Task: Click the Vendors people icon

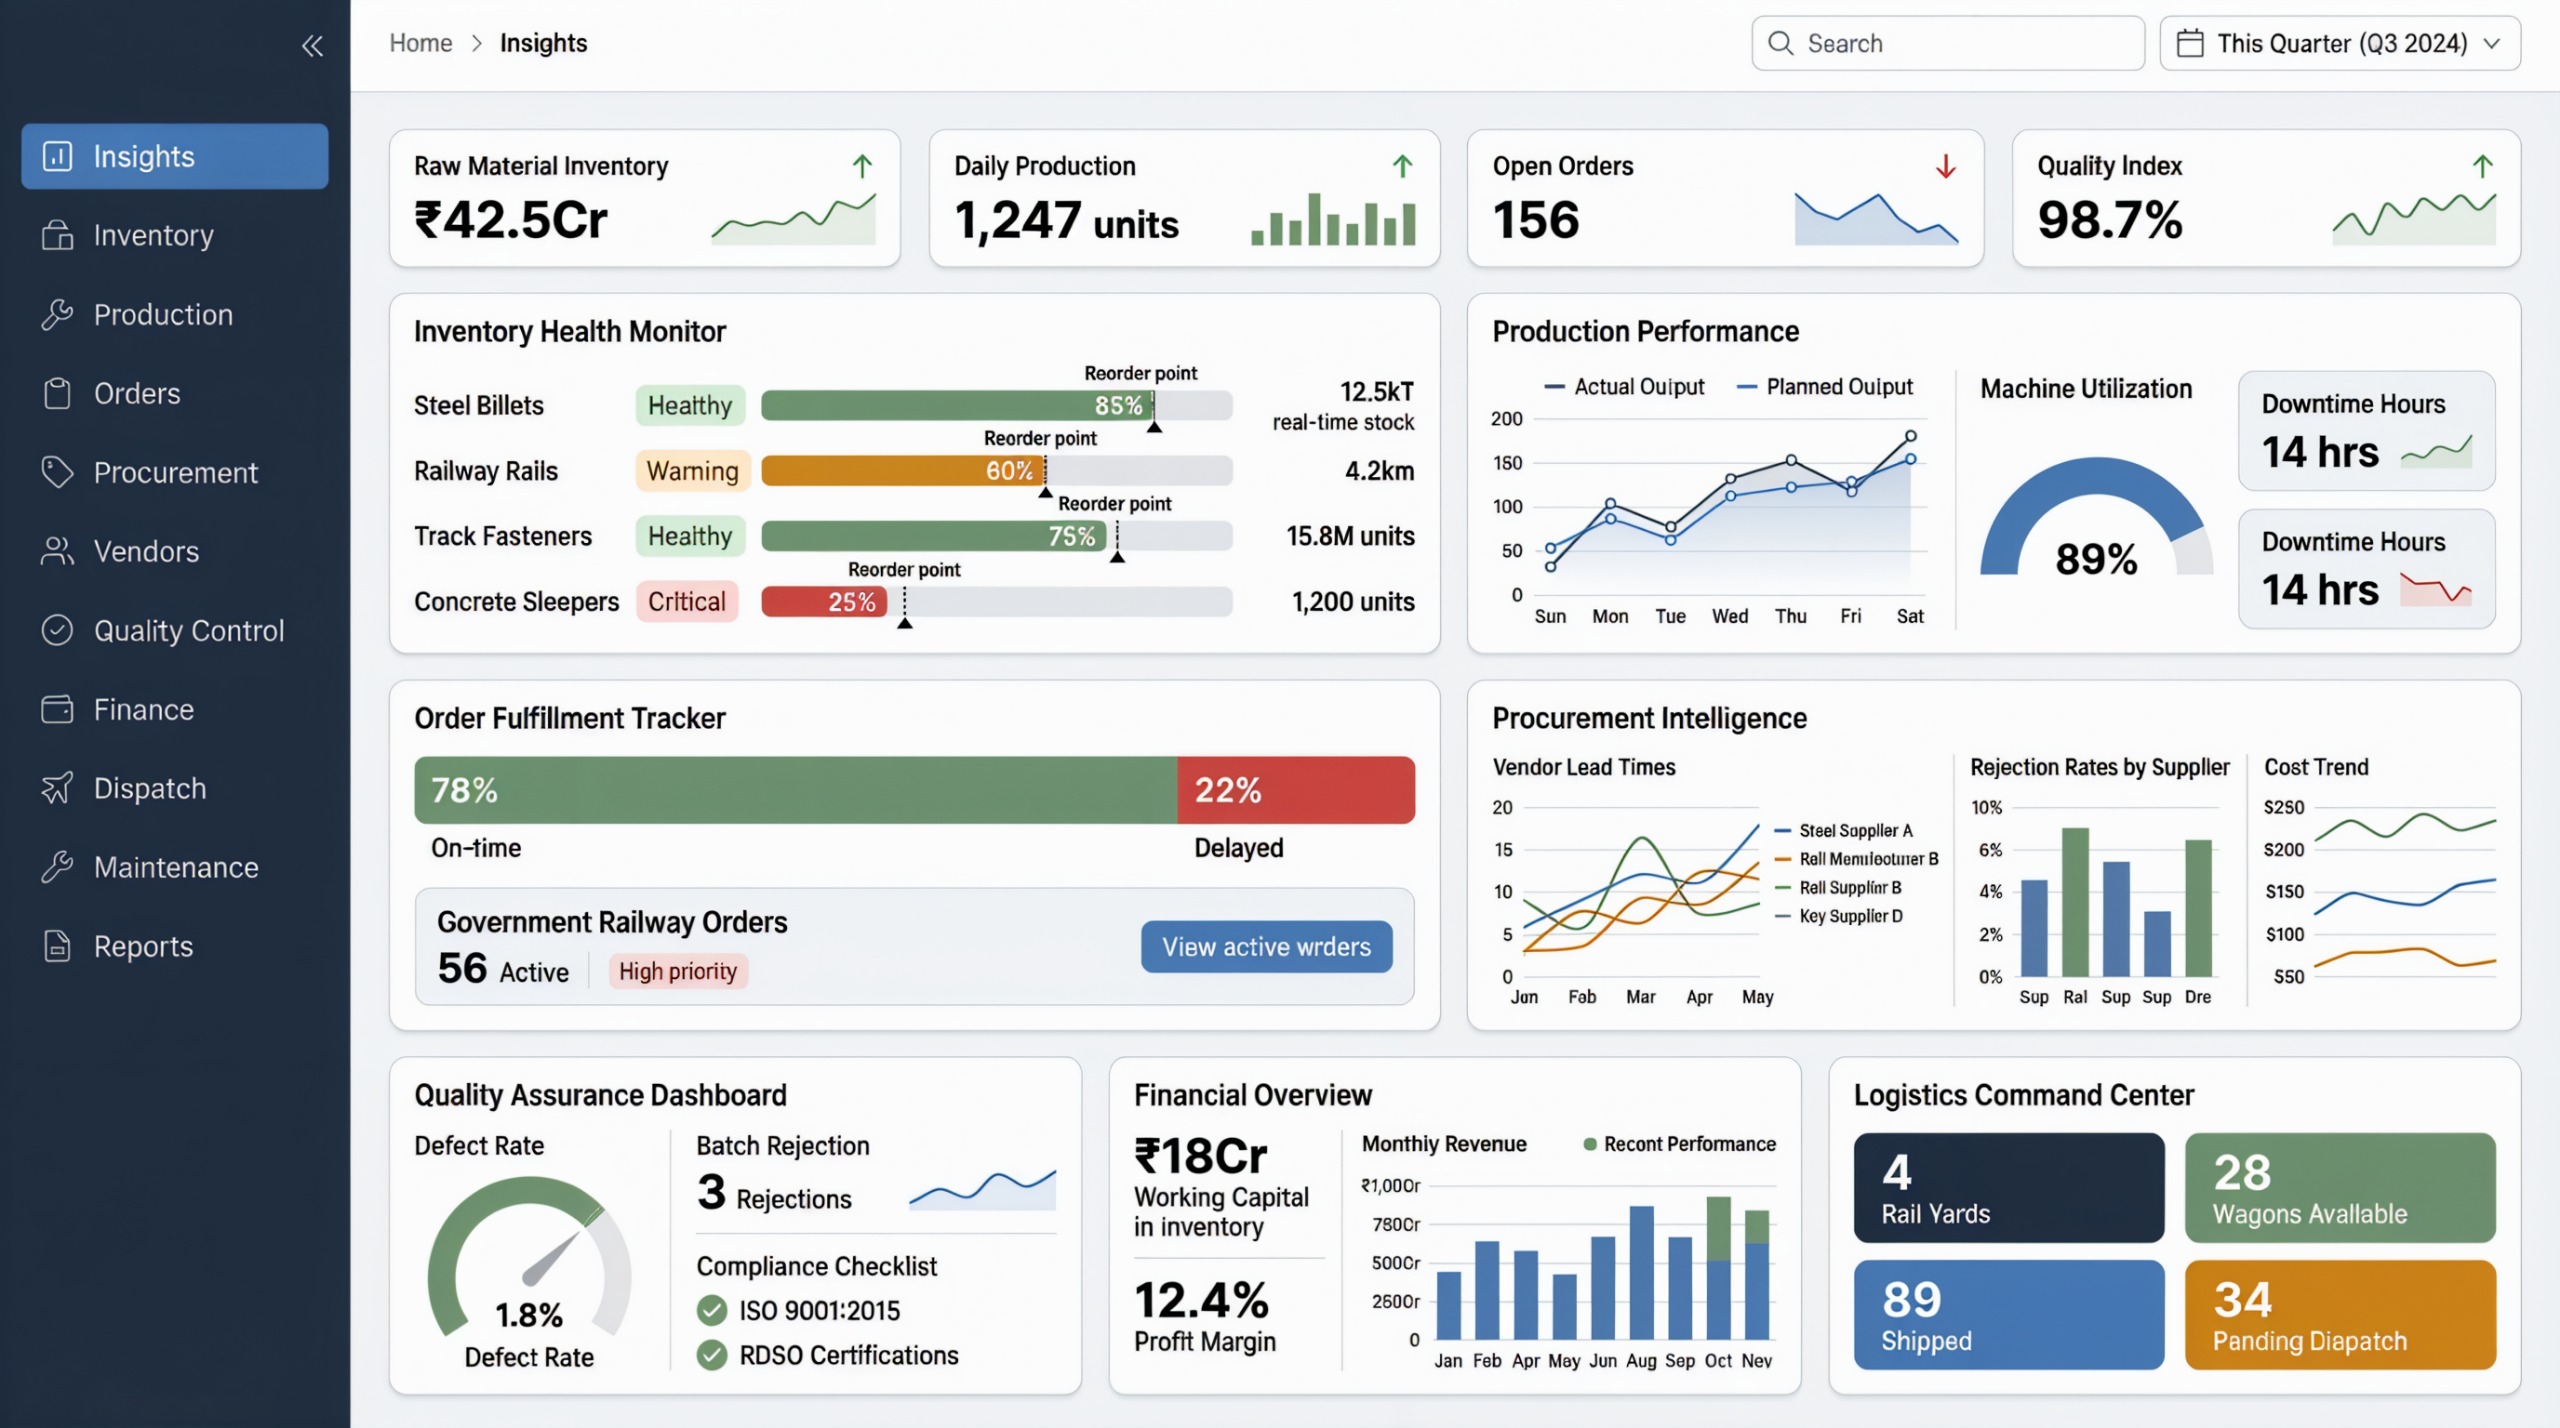Action: [57, 551]
